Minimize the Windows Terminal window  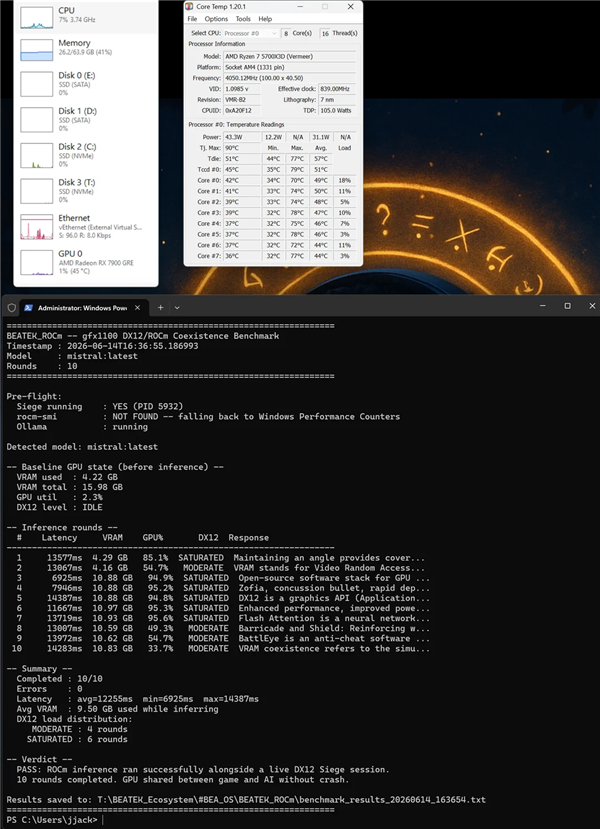point(542,306)
